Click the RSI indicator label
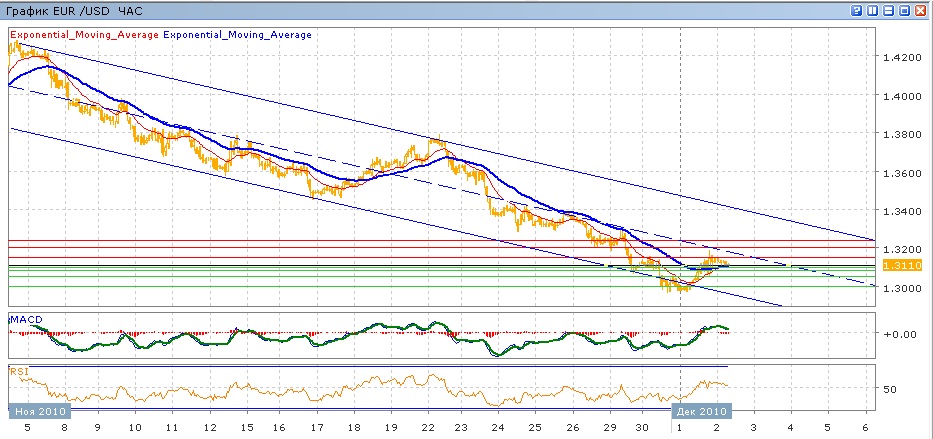The width and height of the screenshot is (933, 439). tap(18, 372)
